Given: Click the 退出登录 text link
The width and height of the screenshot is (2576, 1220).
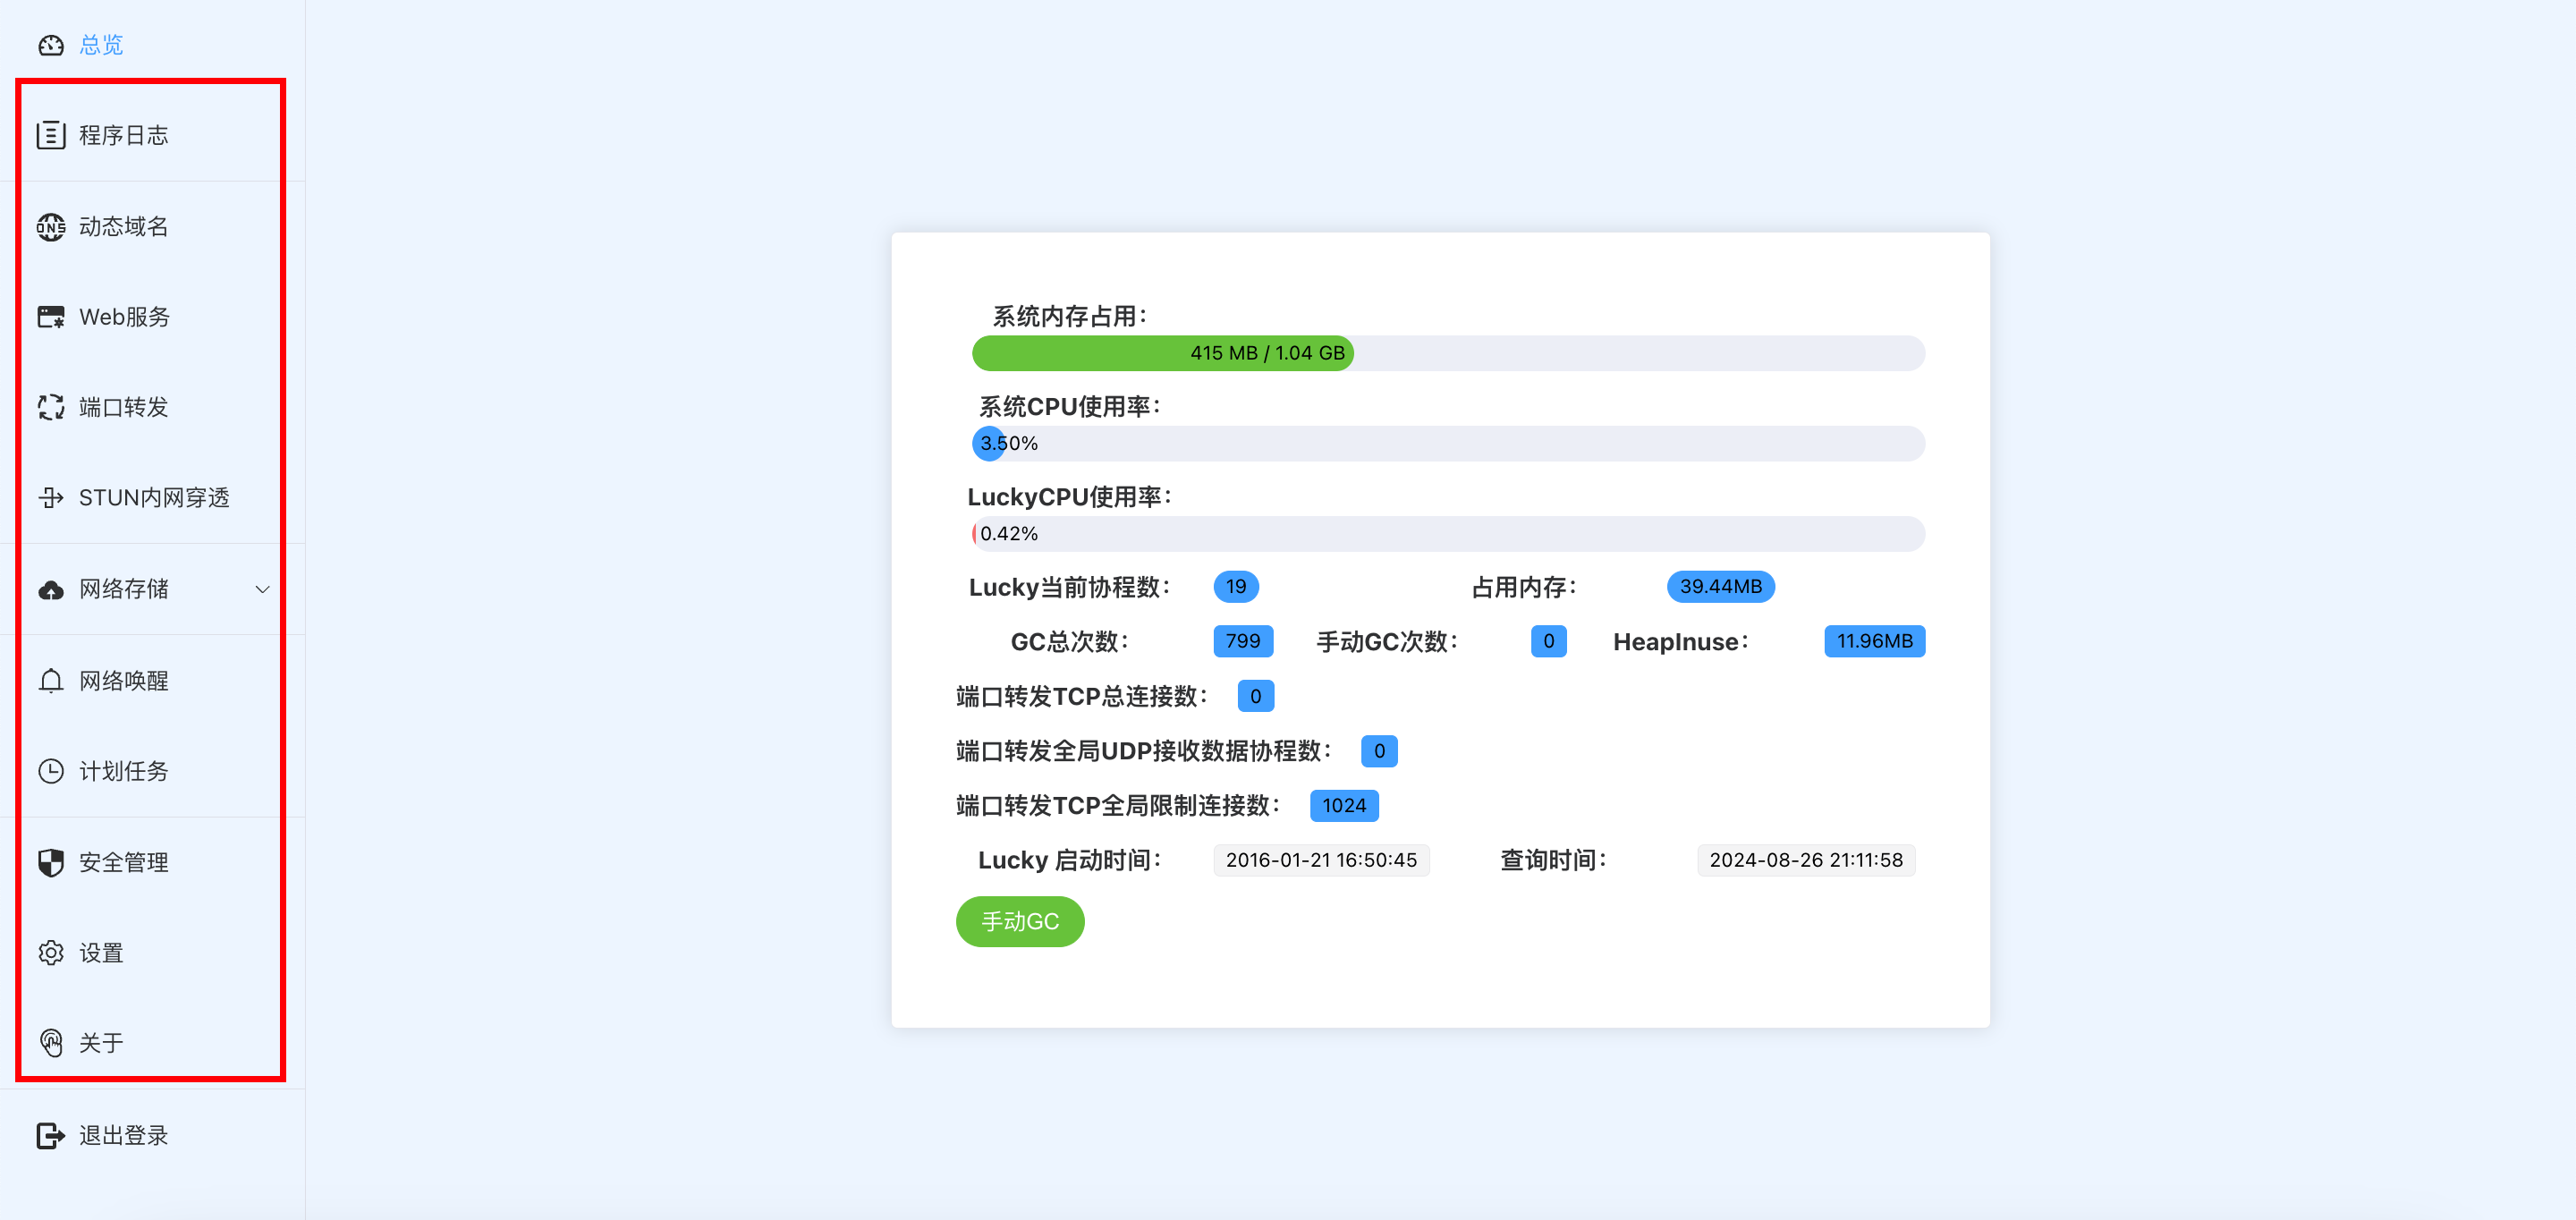Looking at the screenshot, I should click(x=124, y=1135).
